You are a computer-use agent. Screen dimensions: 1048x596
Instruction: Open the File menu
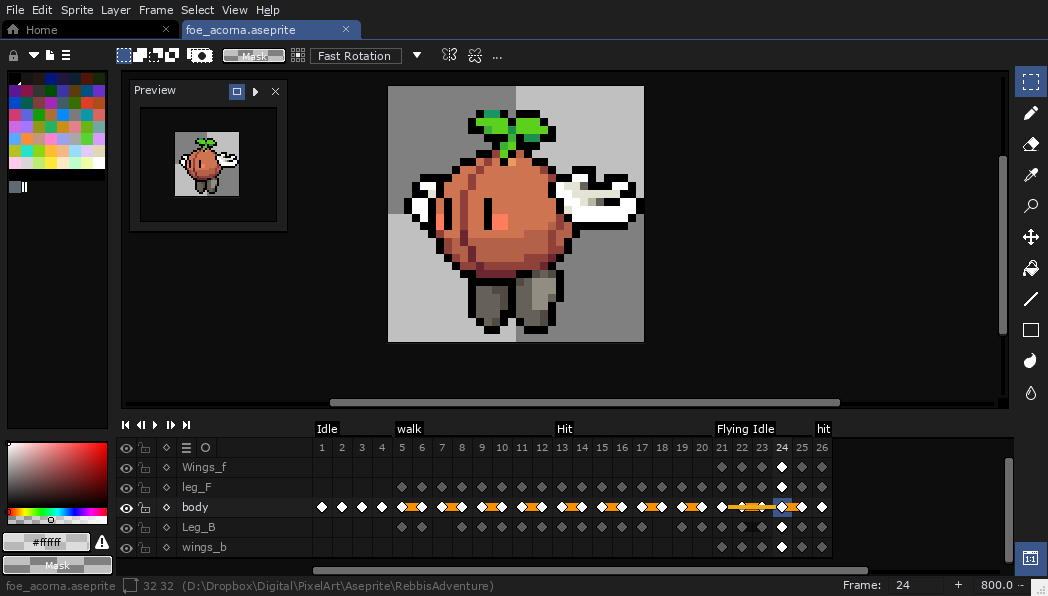[x=15, y=10]
